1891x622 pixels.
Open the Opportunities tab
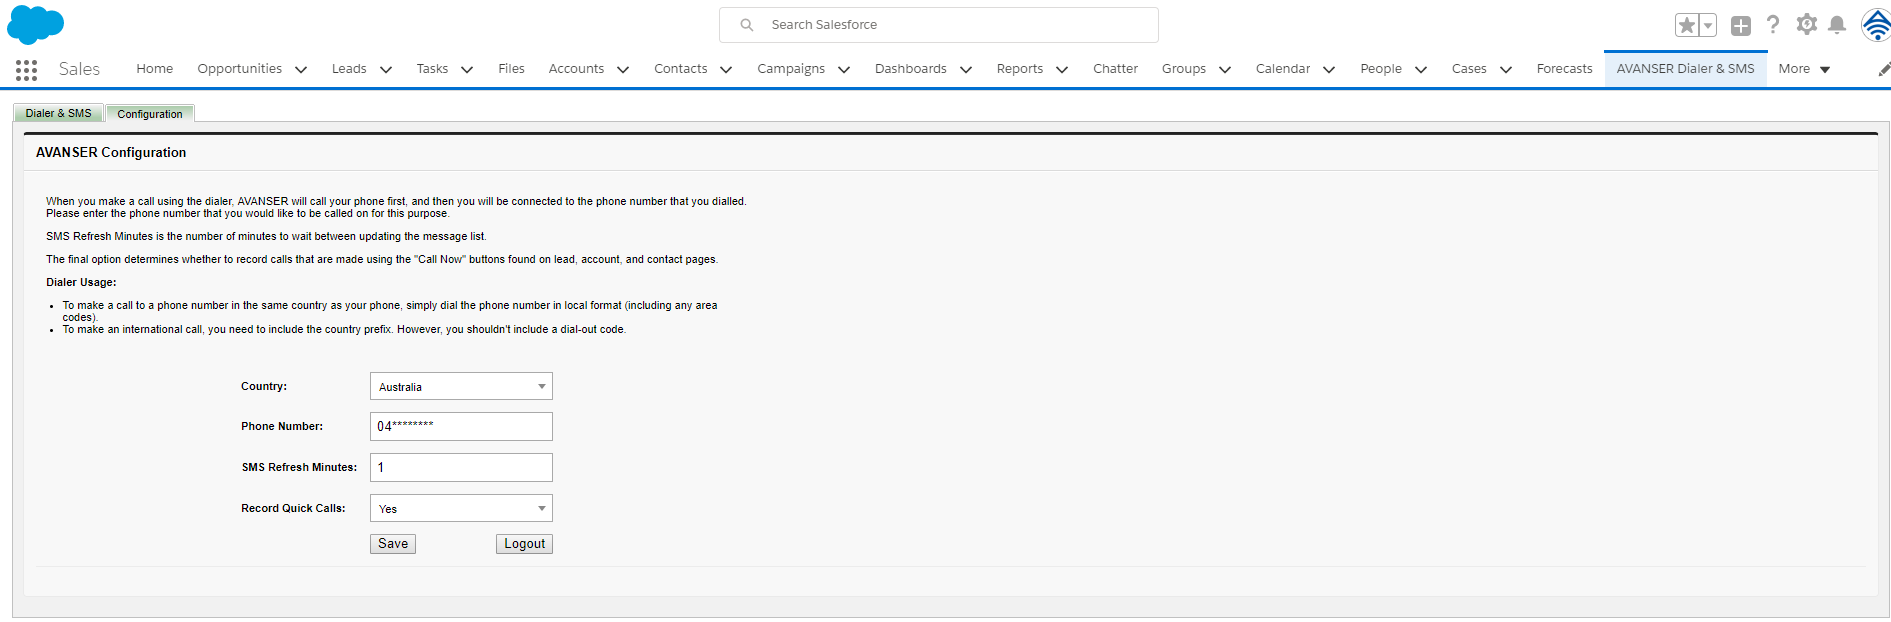(240, 69)
